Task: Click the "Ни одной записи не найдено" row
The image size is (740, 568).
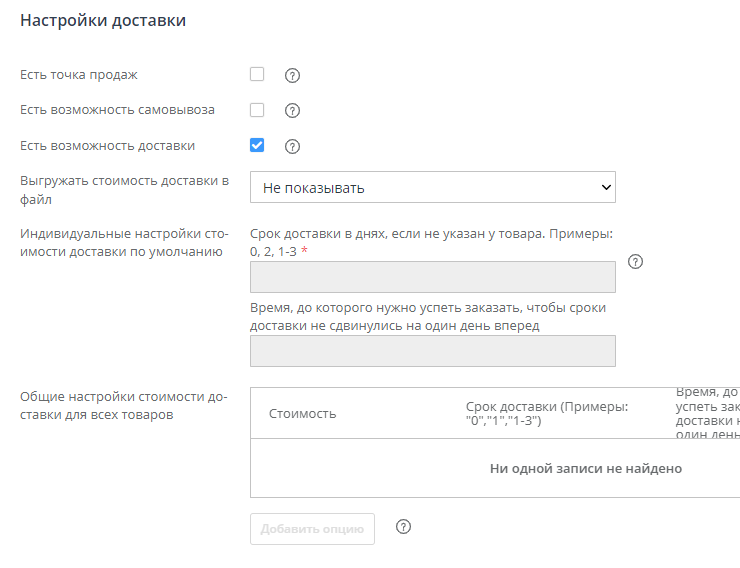Action: pos(585,468)
